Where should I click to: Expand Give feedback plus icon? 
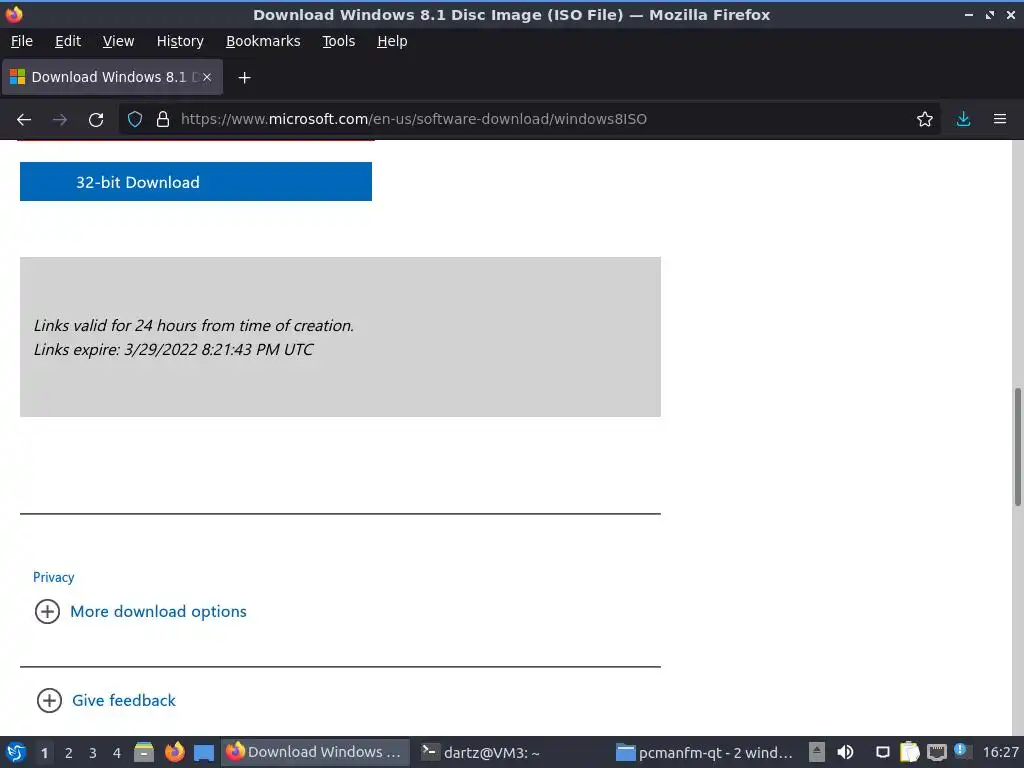(49, 701)
